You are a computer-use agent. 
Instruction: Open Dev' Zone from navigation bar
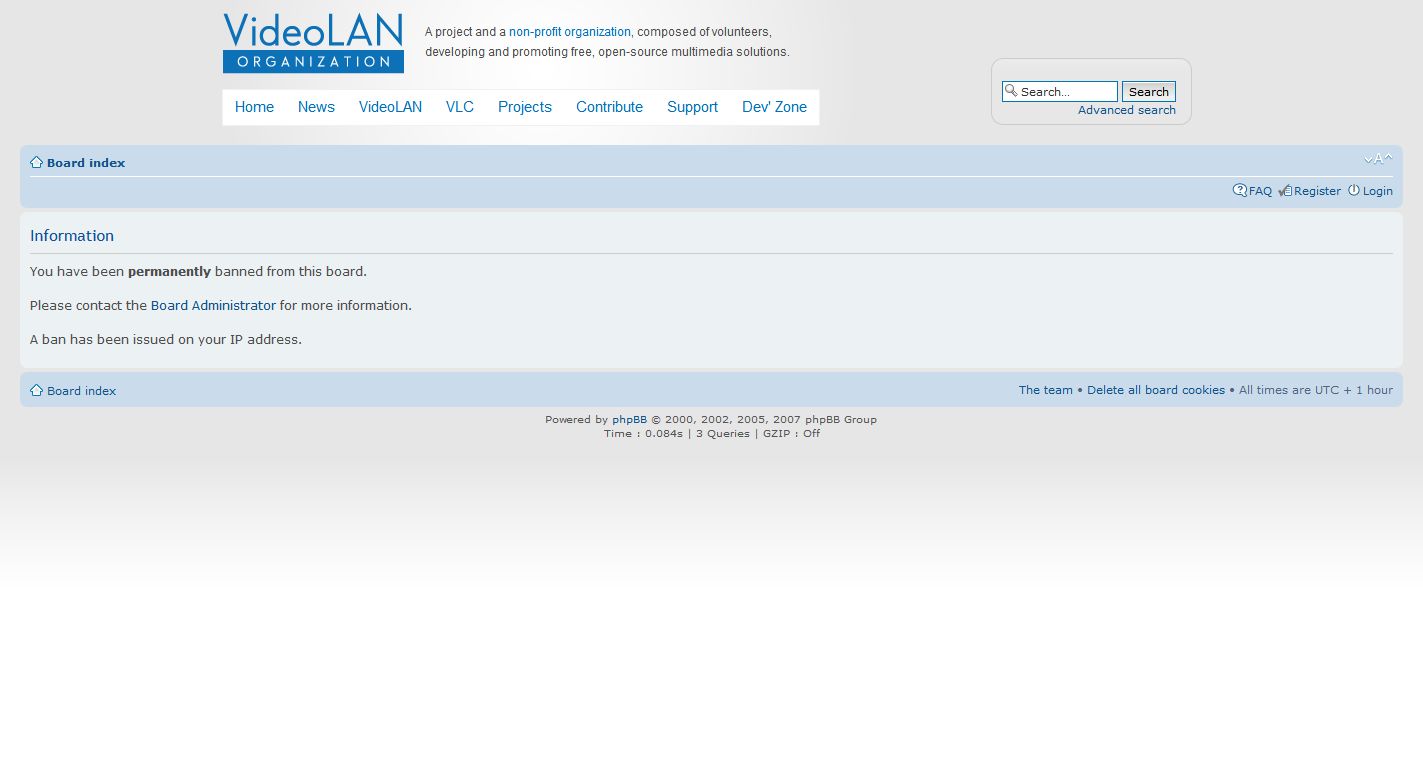[x=774, y=107]
